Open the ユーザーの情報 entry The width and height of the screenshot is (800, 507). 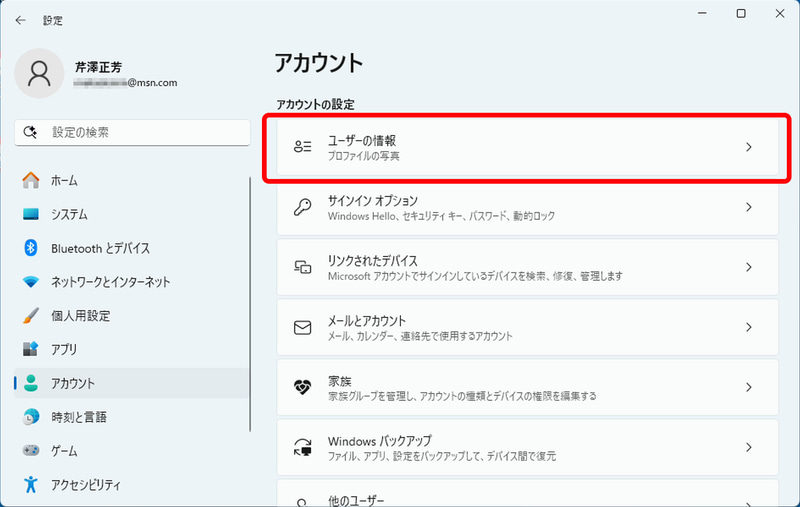pyautogui.click(x=528, y=147)
